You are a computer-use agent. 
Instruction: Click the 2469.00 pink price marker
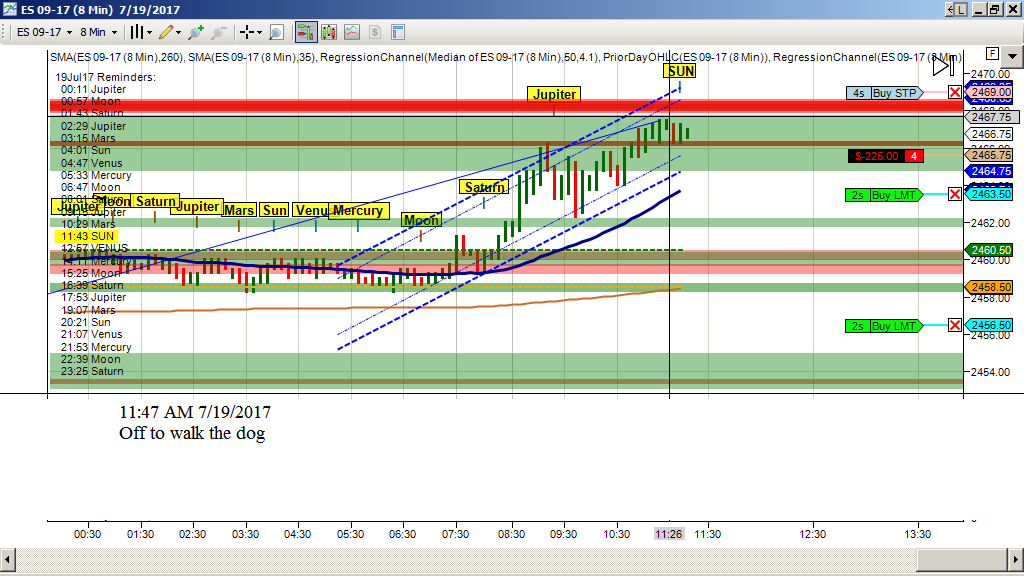click(x=989, y=92)
